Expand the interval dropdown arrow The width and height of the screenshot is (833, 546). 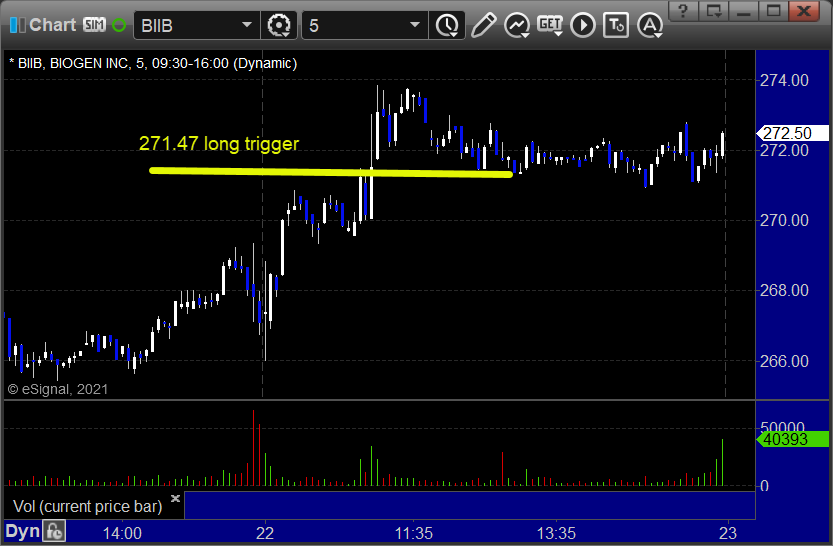[x=415, y=25]
